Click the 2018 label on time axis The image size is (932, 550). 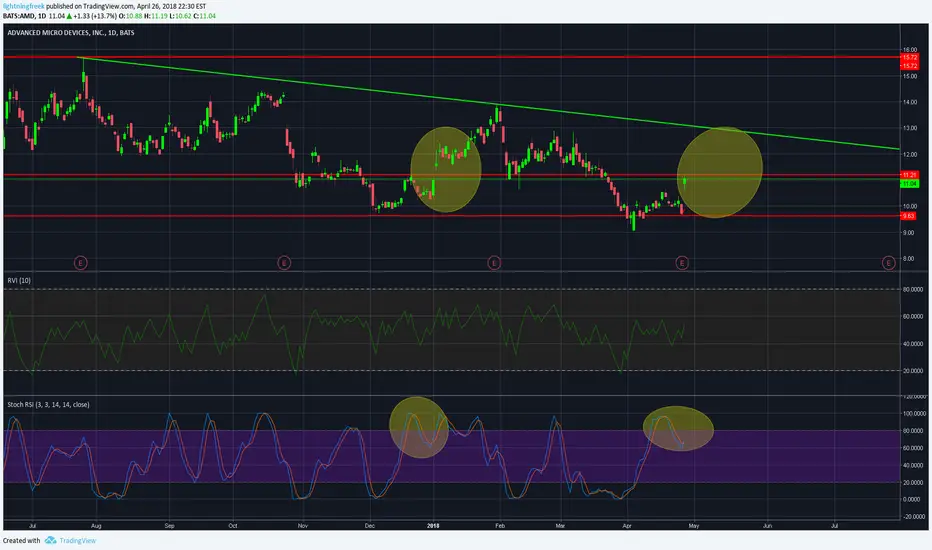coord(433,526)
